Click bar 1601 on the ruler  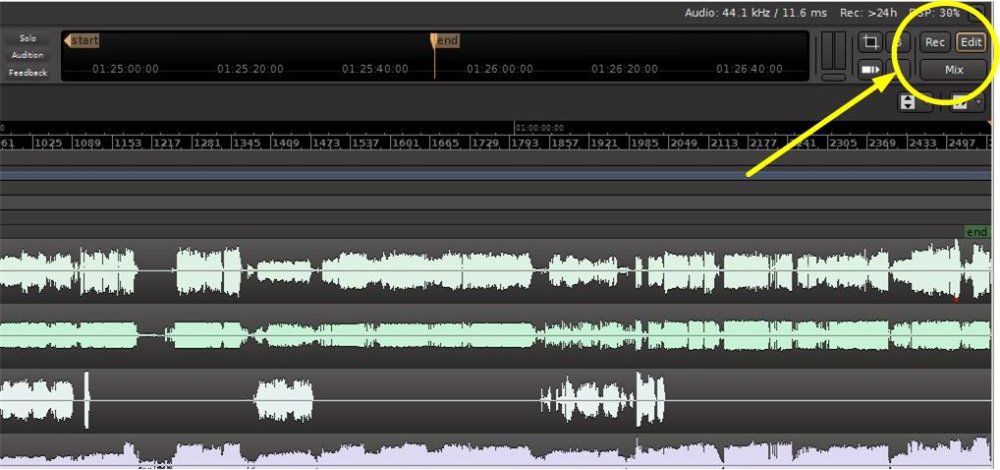(406, 143)
